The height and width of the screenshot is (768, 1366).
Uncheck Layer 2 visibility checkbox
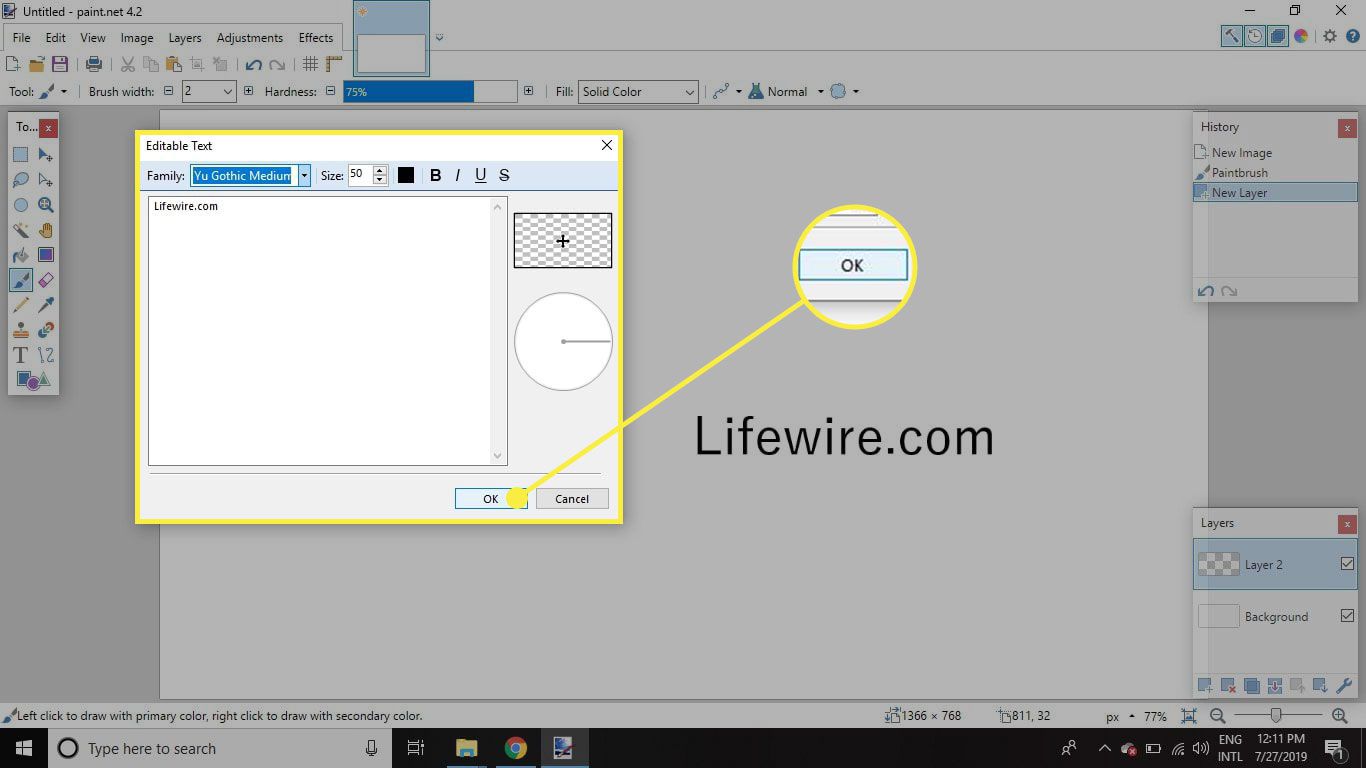click(1347, 564)
